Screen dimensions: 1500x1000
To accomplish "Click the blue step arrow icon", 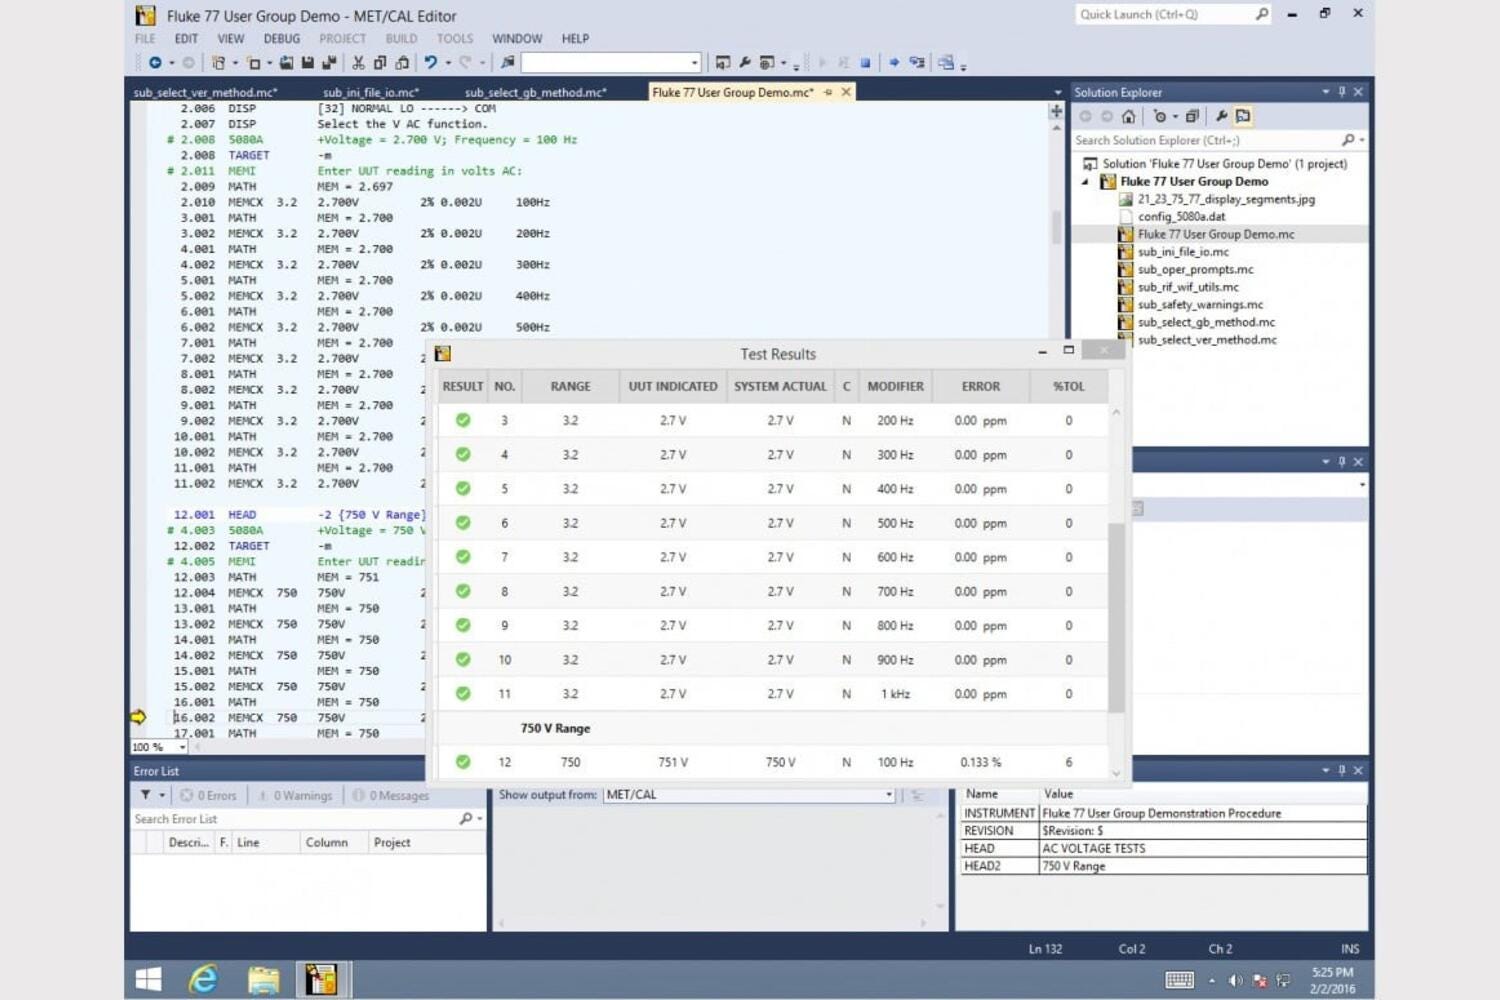I will coord(894,63).
